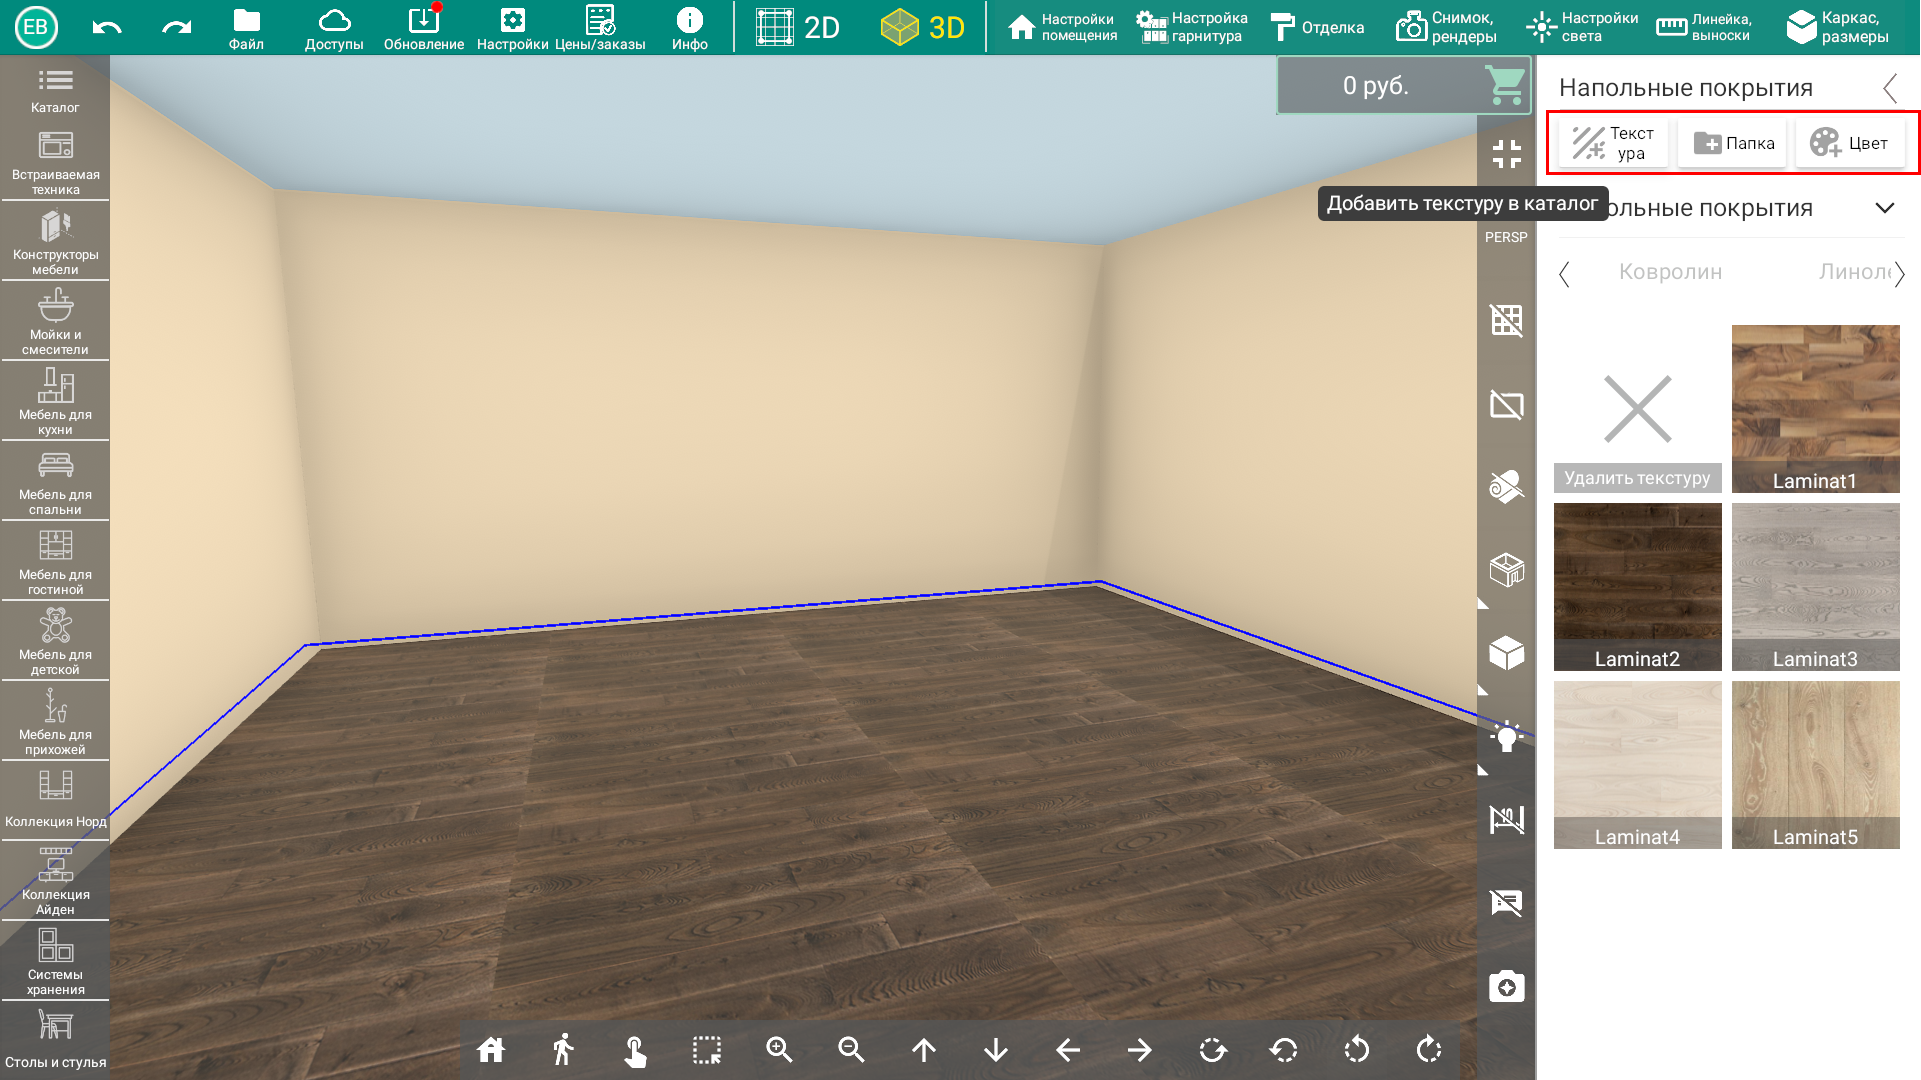Toggle the crossed texture roll icon
Viewport: 1921px width, 1080px height.
[x=1506, y=487]
